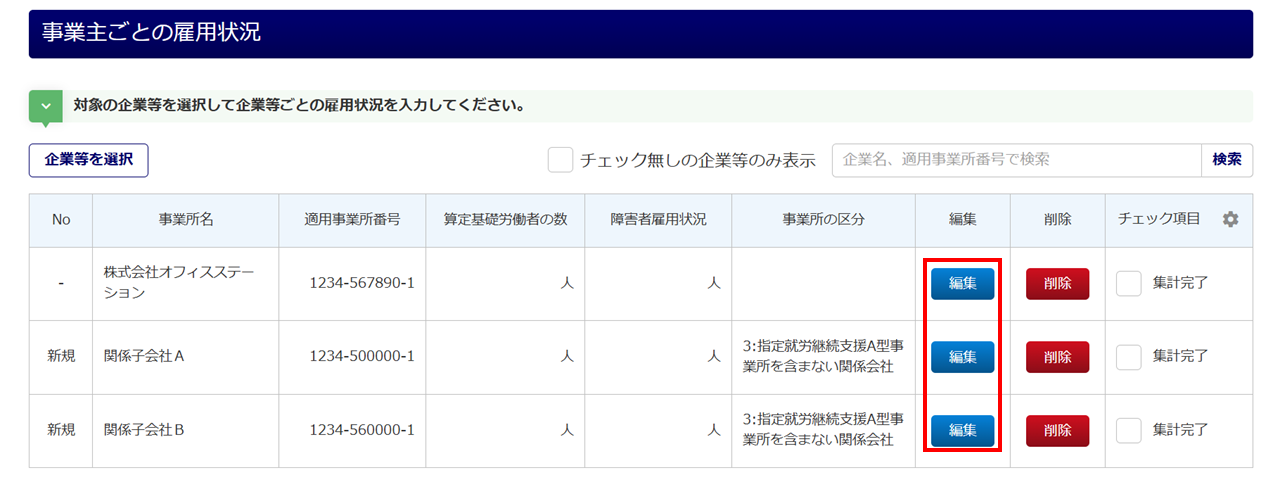Delete the 関係子会社A row with 削除
1280x482 pixels.
(1057, 357)
